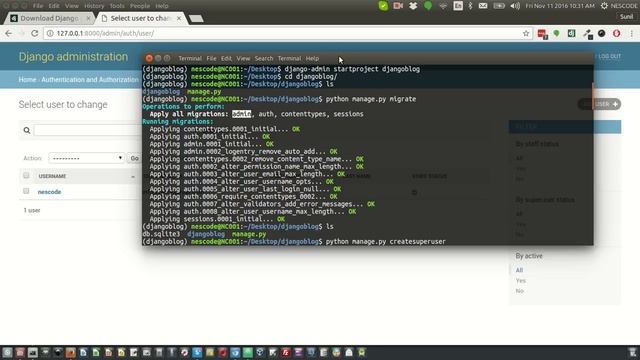Viewport: 640px width, 360px height.
Task: Open the keyboard input language indicator
Action: (x=458, y=6)
